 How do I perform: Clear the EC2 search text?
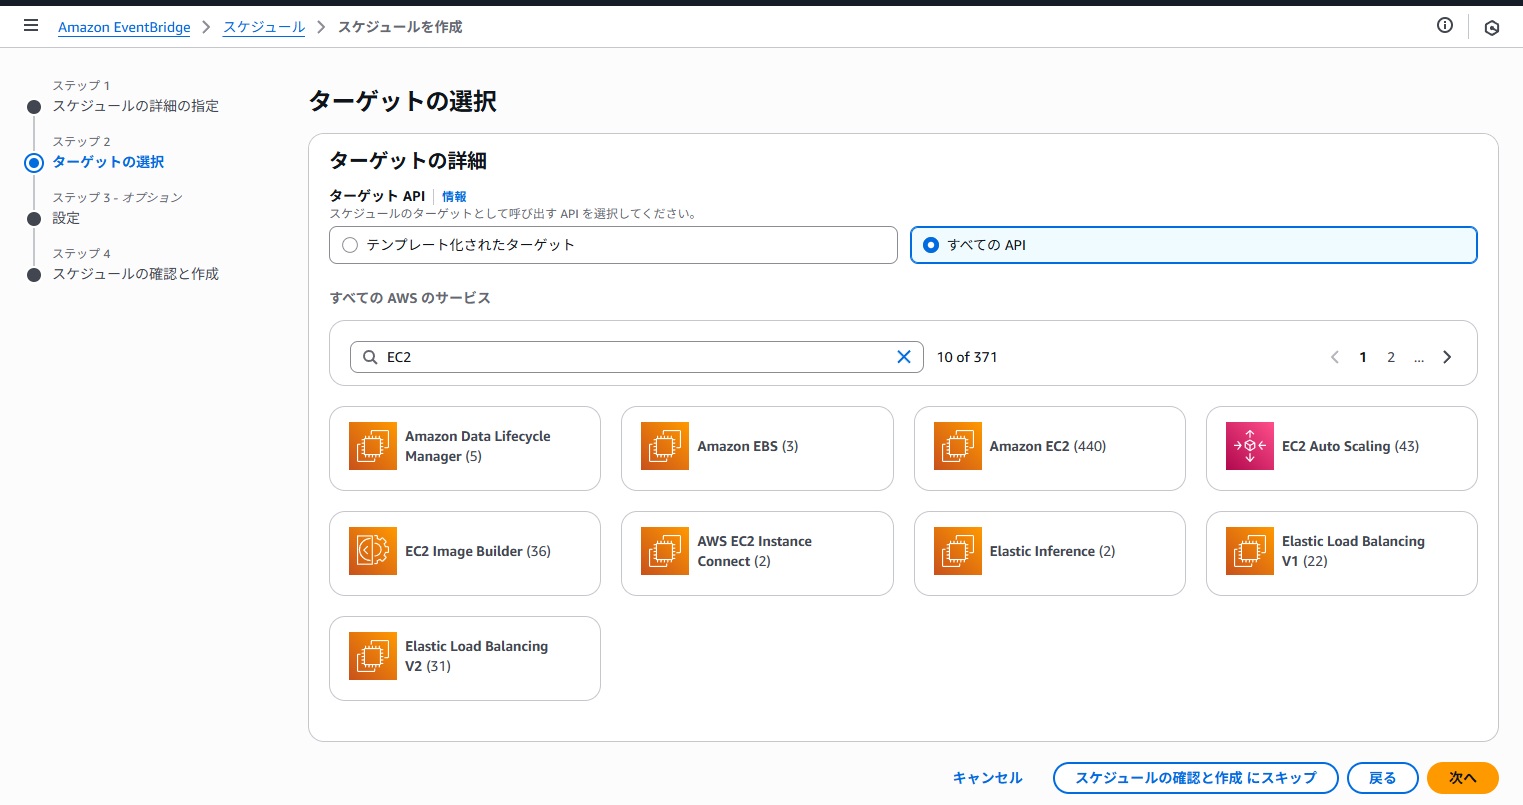pyautogui.click(x=903, y=357)
